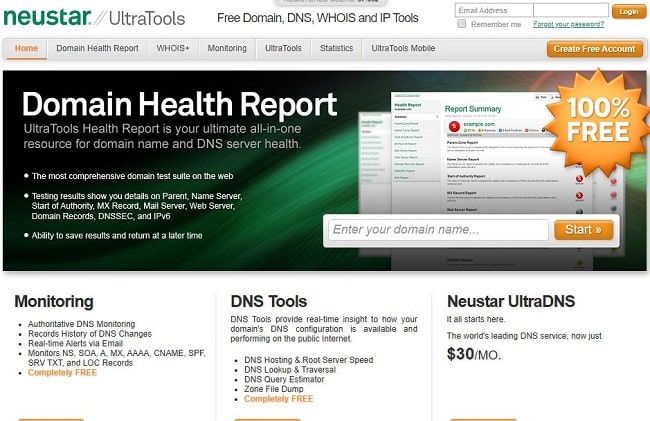Viewport: 650px width, 421px height.
Task: Click the tagline Free Domain, DNS, WHOIS and IP Tools
Action: (x=318, y=18)
